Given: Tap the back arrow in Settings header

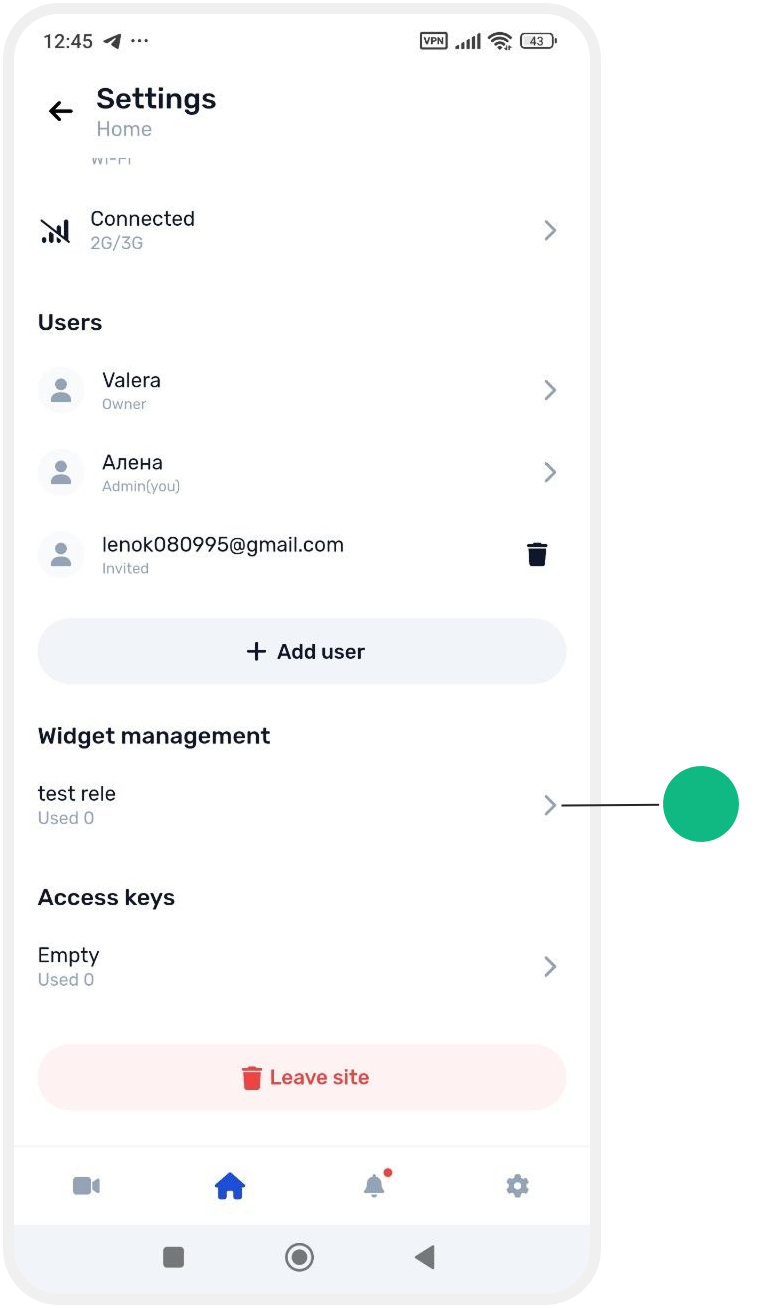Looking at the screenshot, I should tap(61, 111).
